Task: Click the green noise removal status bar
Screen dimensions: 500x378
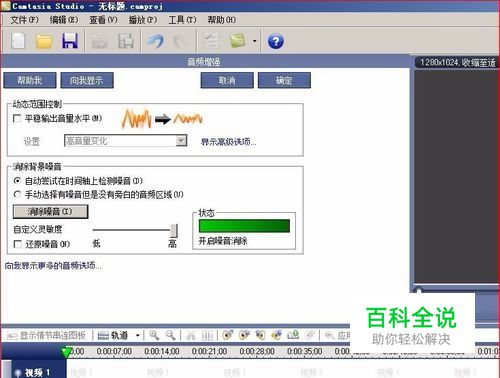Action: 244,226
